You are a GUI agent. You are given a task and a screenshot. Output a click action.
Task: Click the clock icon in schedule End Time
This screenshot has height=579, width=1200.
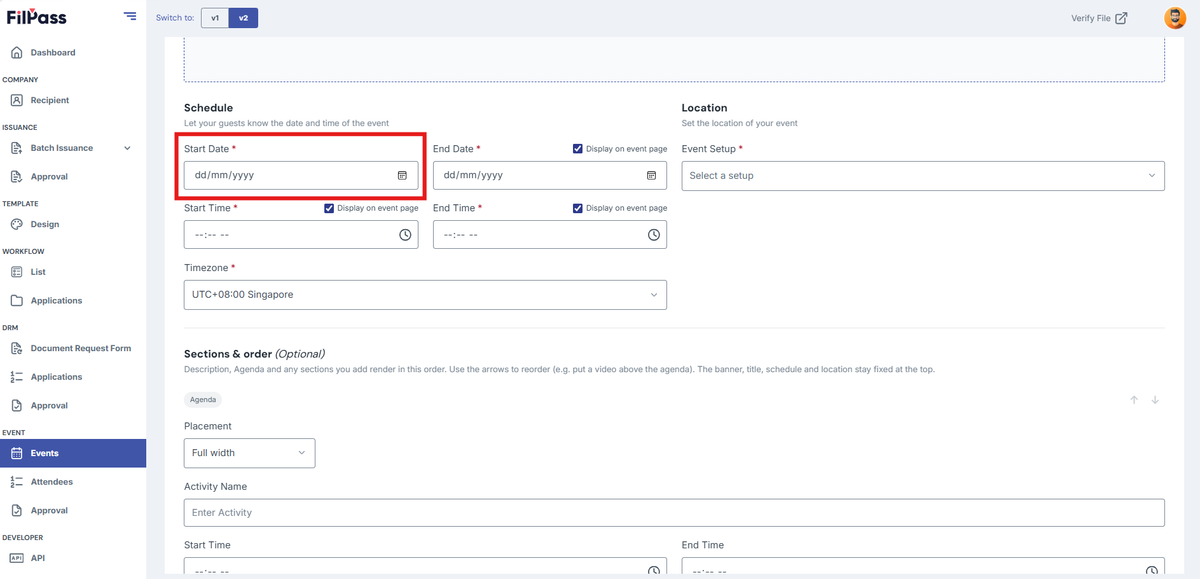click(654, 235)
